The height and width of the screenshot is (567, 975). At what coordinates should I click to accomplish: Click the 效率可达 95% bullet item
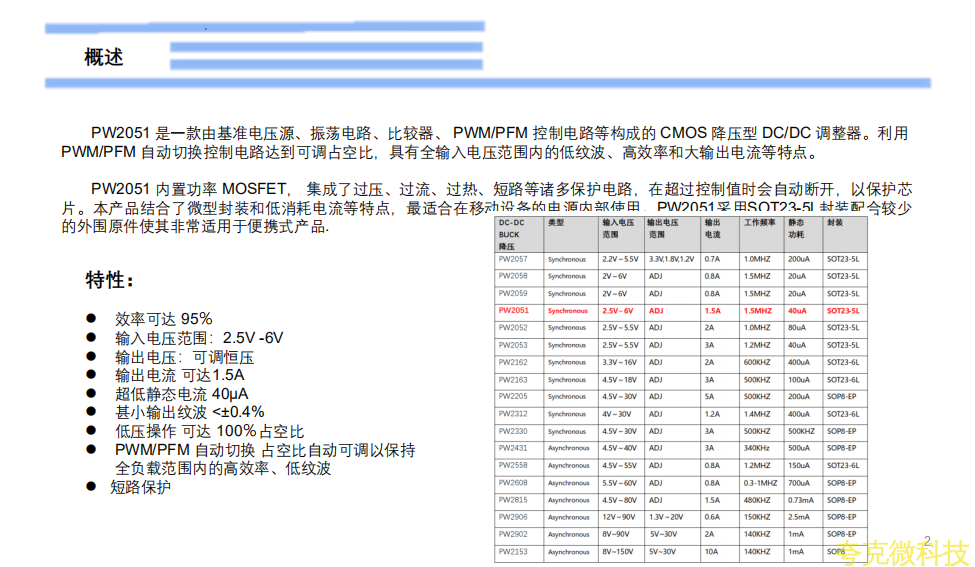163,319
